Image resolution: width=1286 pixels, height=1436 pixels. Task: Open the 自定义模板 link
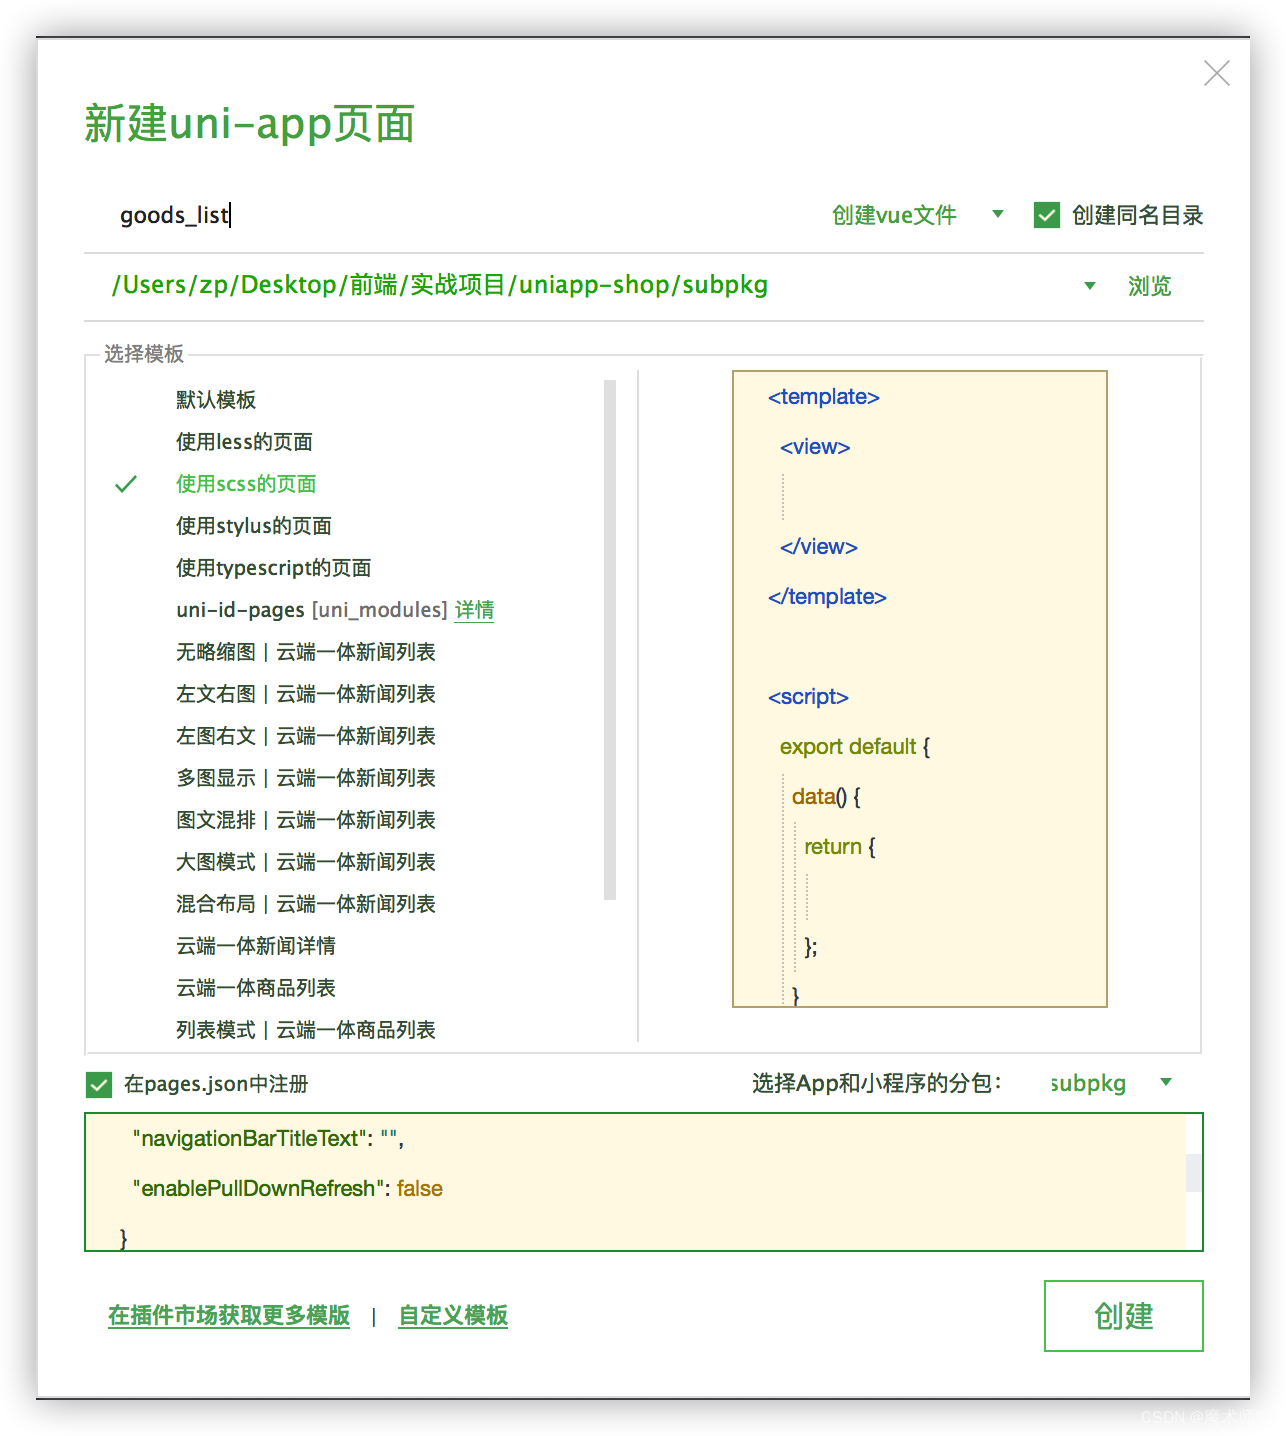[453, 1315]
